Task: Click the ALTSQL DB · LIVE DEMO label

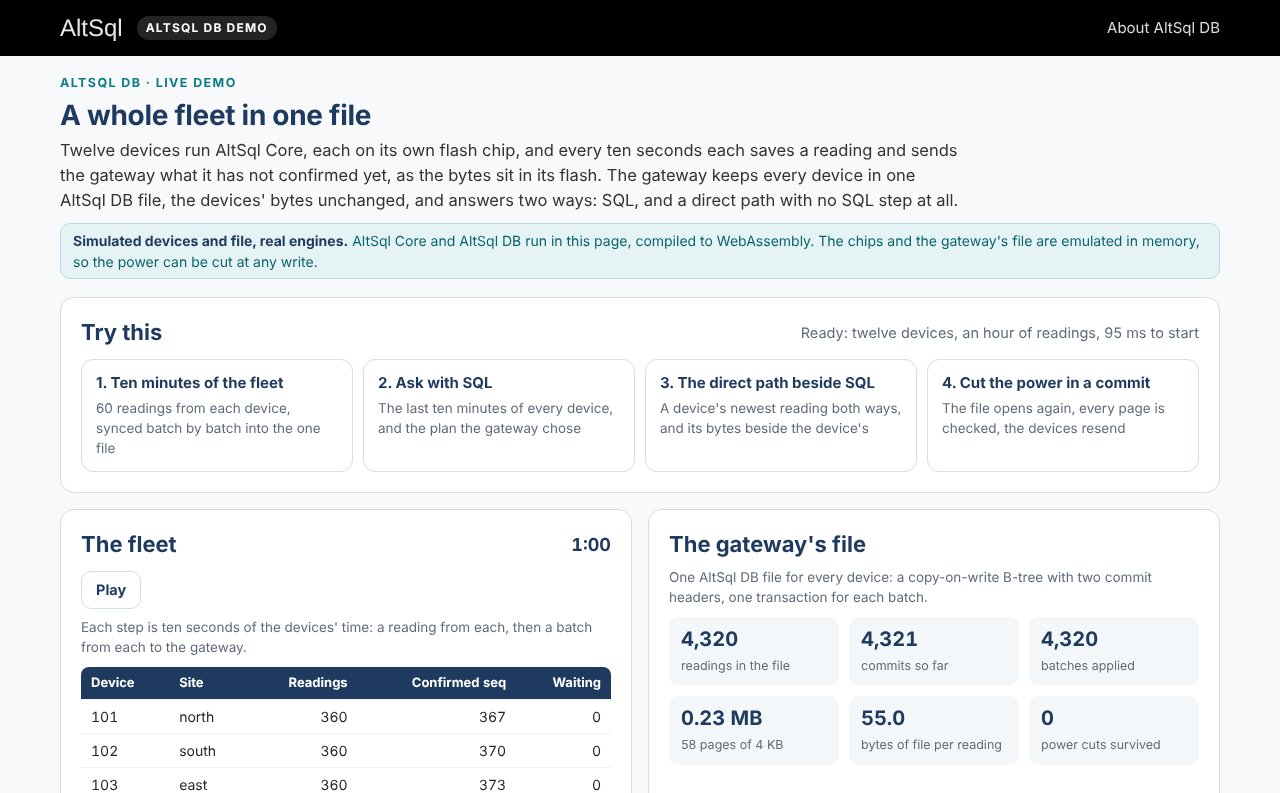Action: (148, 83)
